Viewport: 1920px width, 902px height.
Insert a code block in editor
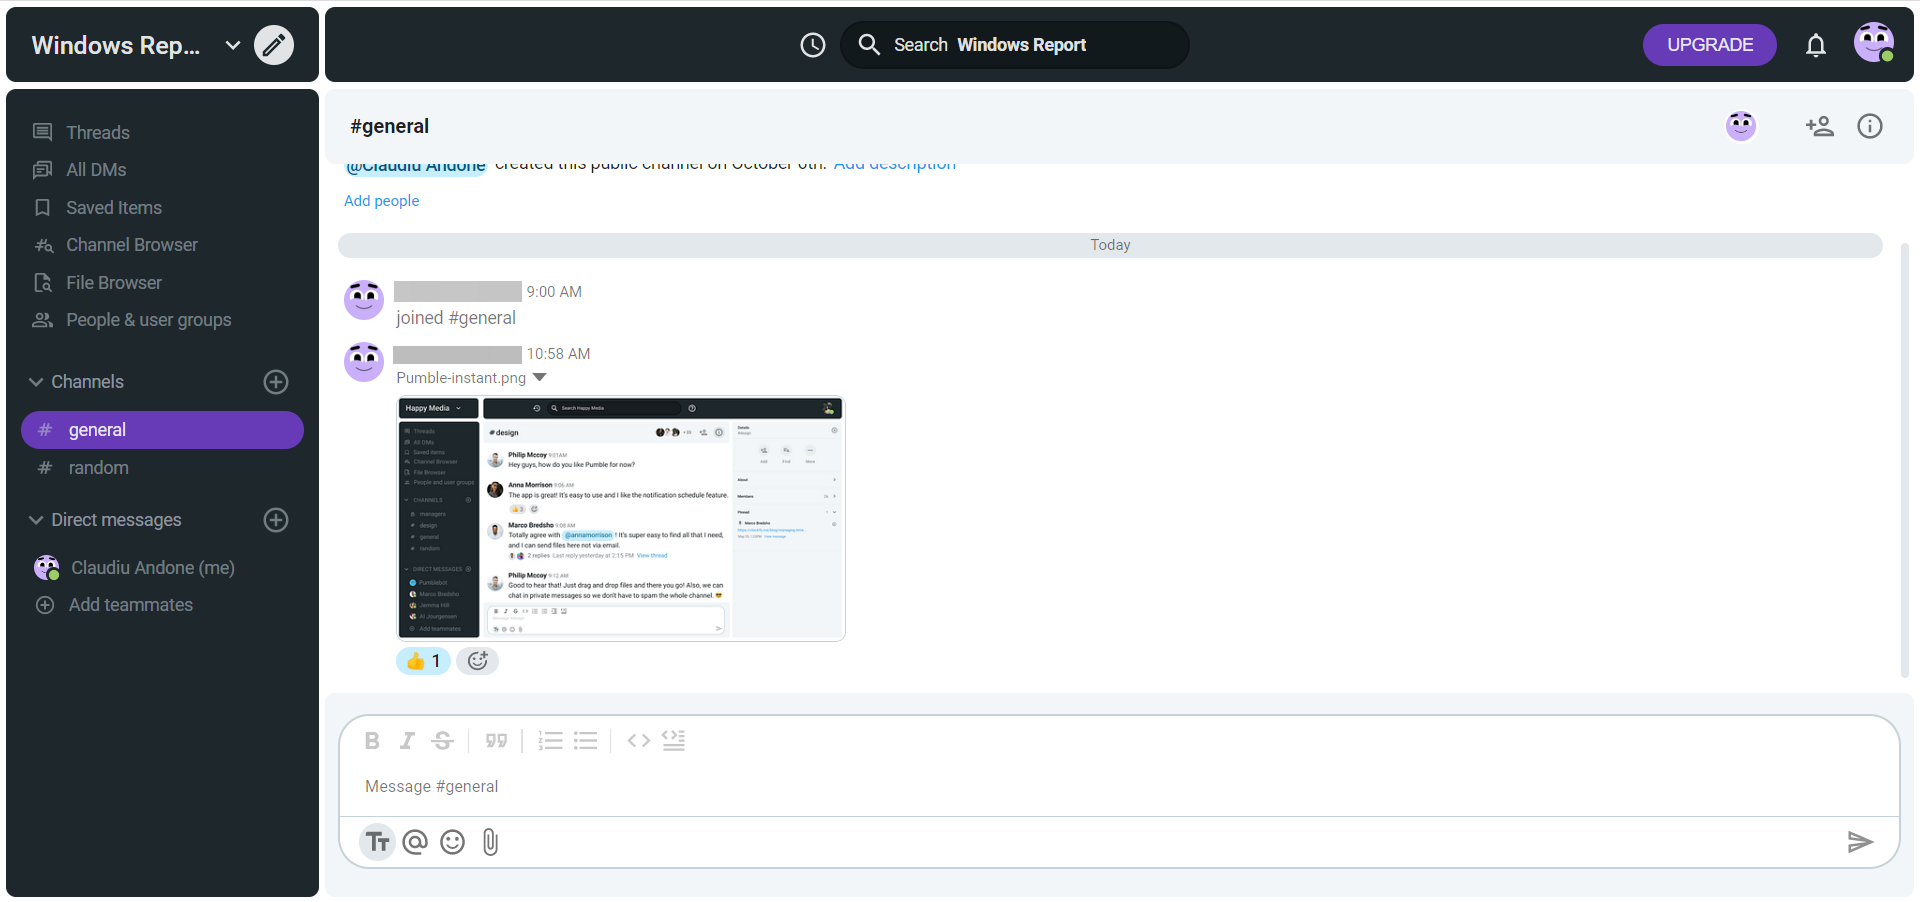tap(674, 740)
